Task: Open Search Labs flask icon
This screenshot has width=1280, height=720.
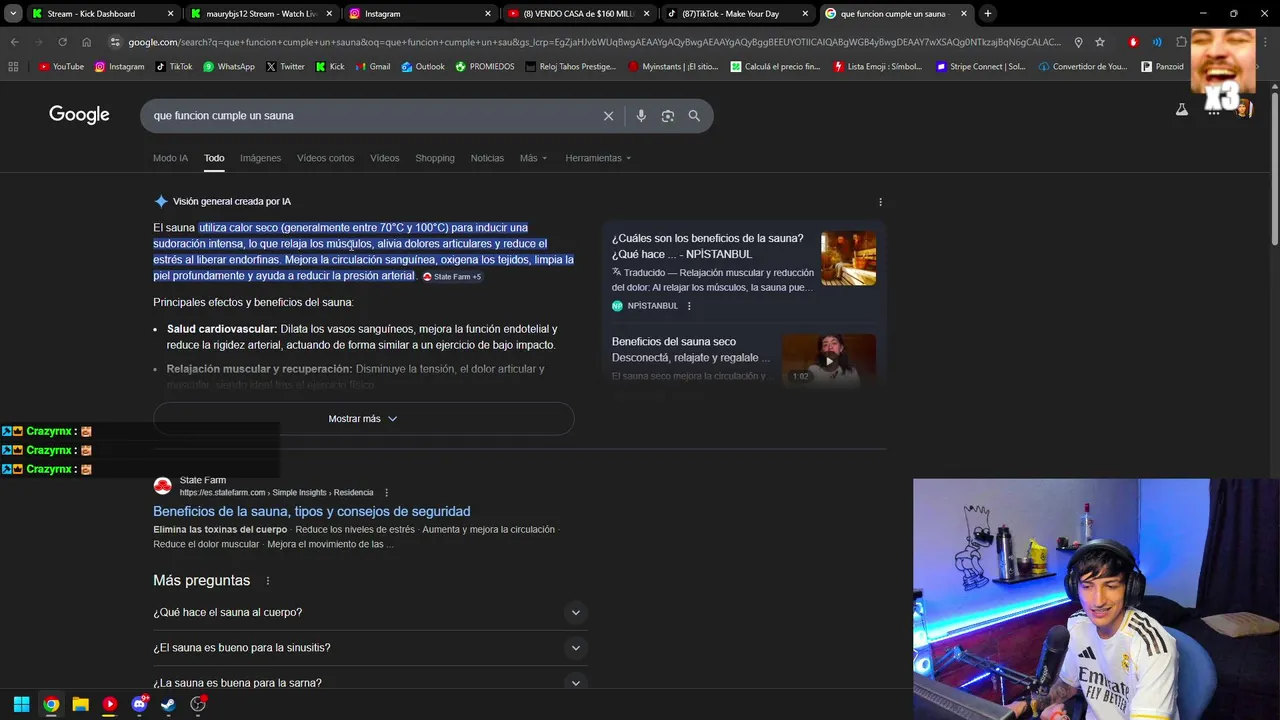Action: [x=1182, y=110]
